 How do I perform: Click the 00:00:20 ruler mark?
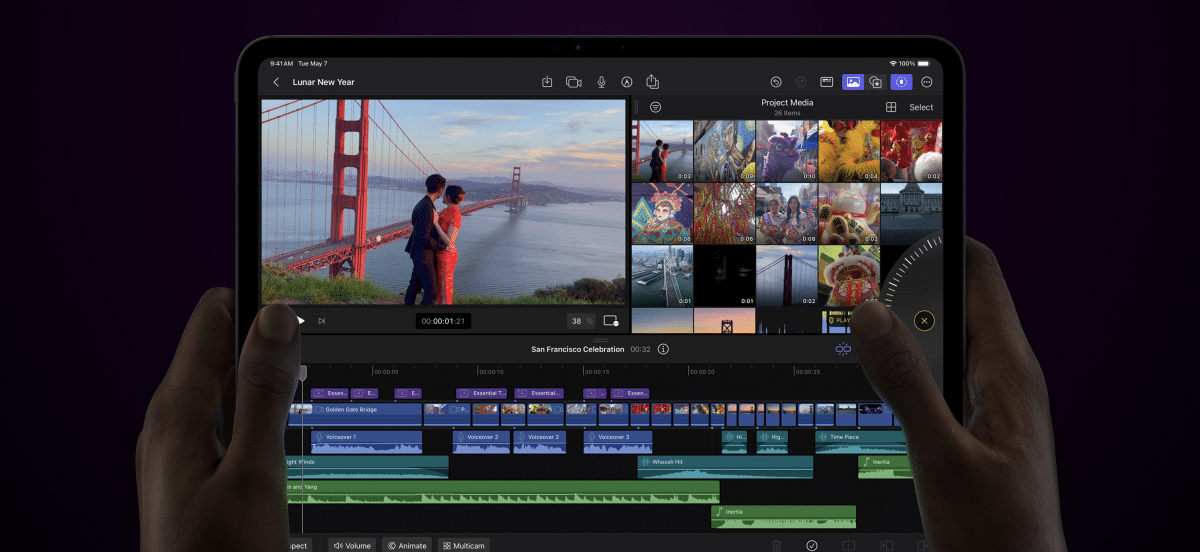point(702,371)
